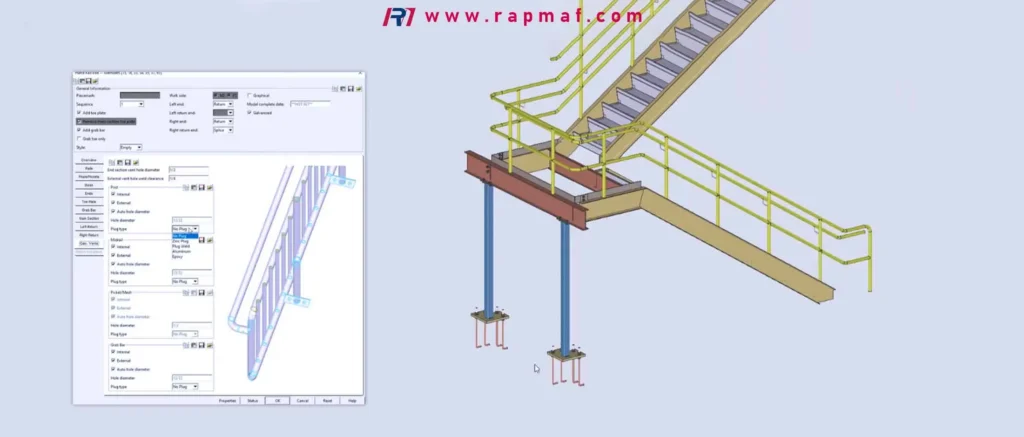Click the floppy save icon above End section vent hole diameter

tap(127, 163)
